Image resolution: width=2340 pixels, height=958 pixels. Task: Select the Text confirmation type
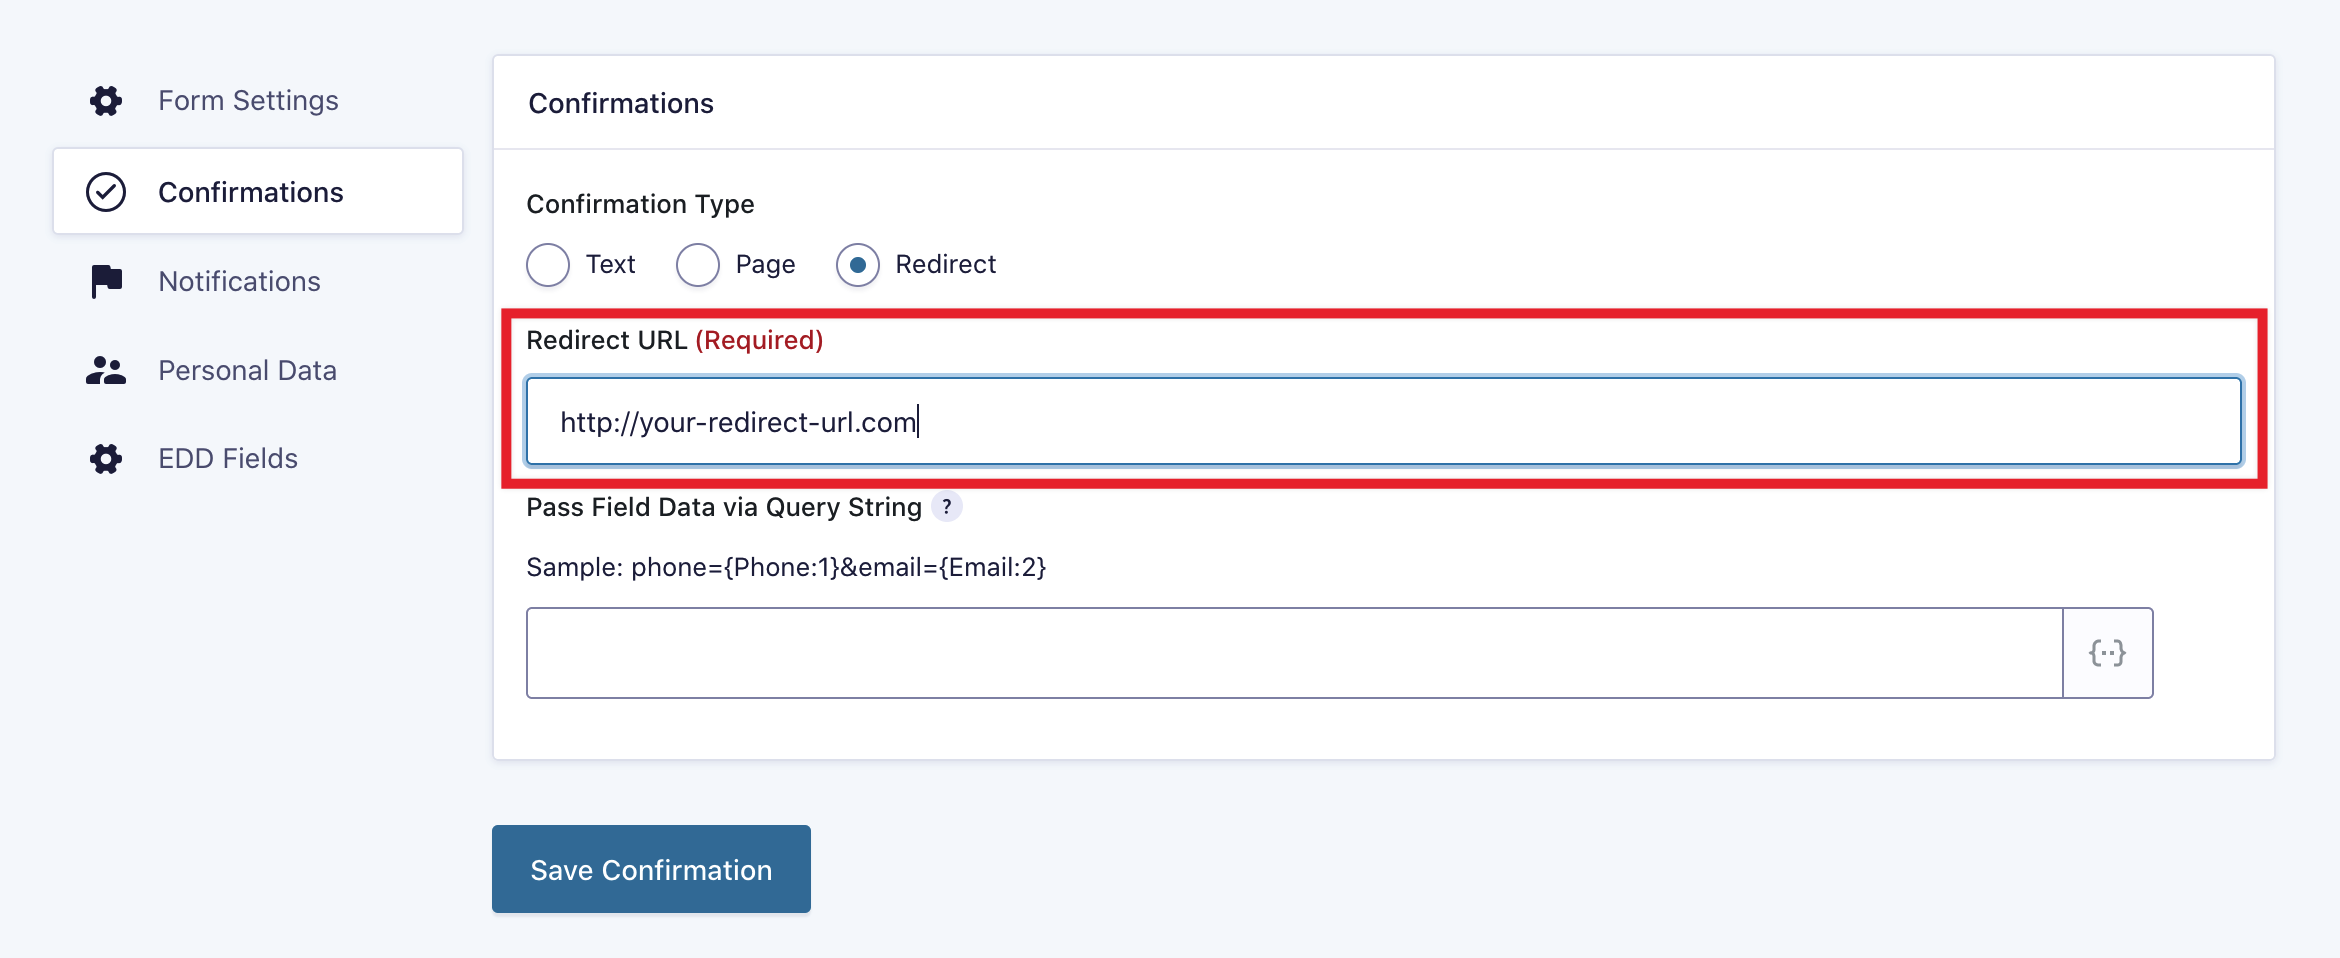pos(548,265)
